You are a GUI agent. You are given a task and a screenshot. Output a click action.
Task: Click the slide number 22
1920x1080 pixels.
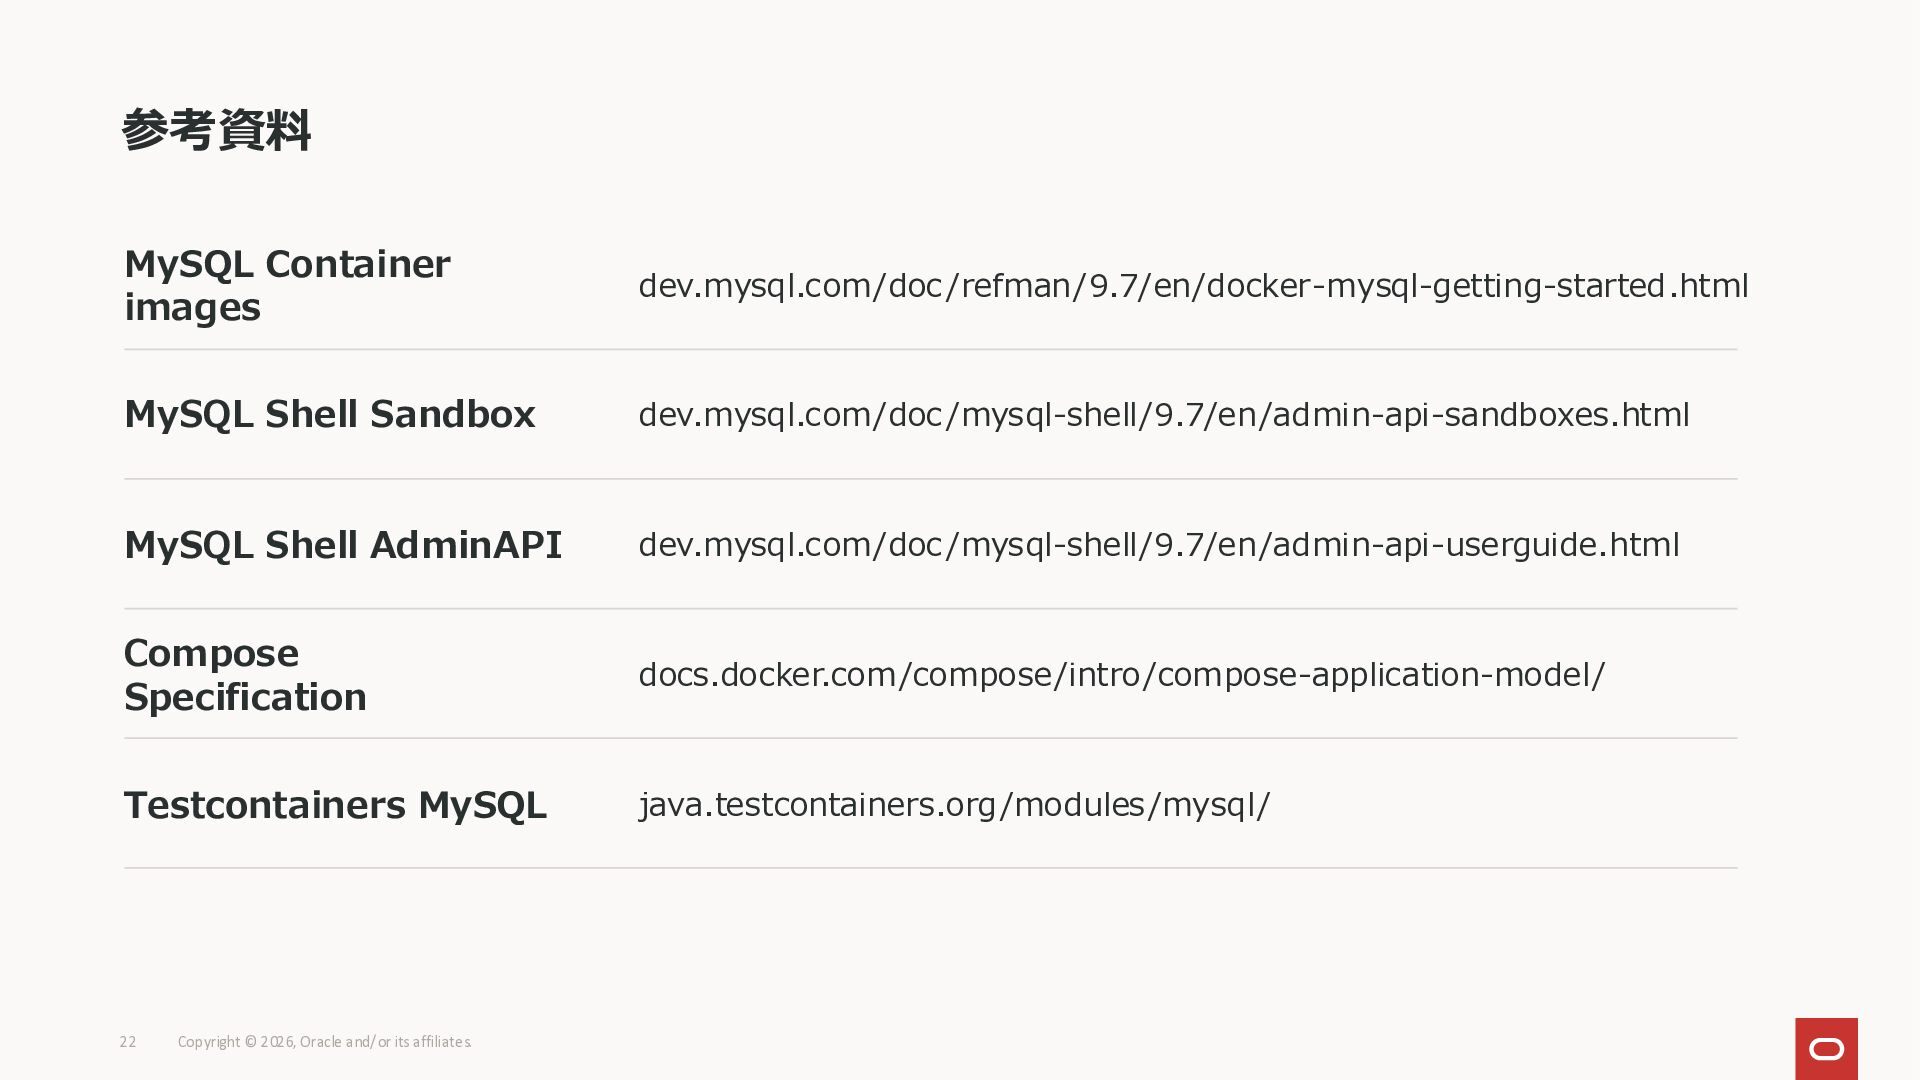click(128, 1042)
